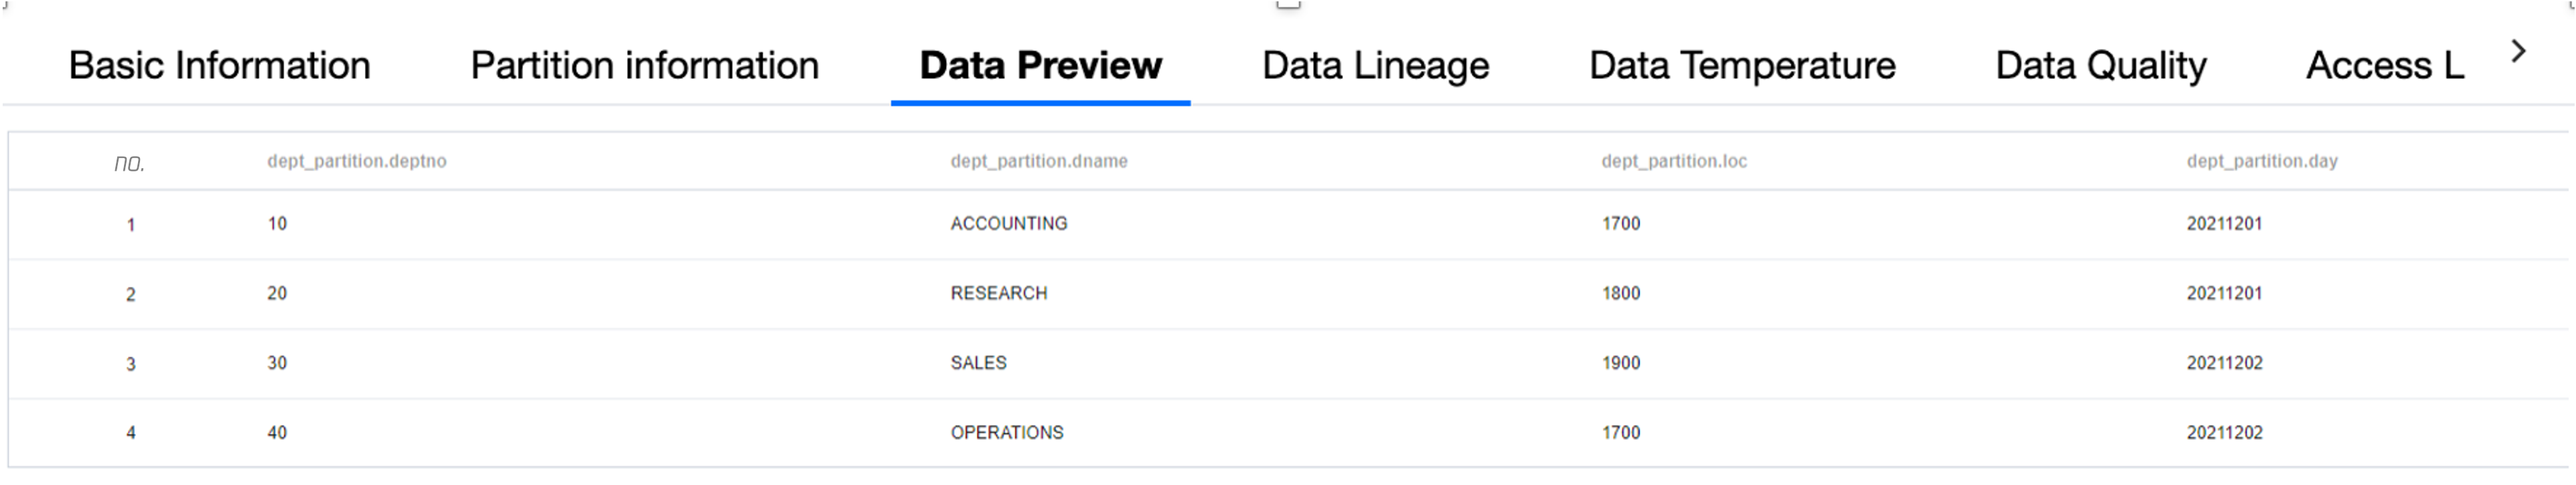Open the partially hidden Access L tab
Screen dimensions: 2576x485
[2384, 66]
